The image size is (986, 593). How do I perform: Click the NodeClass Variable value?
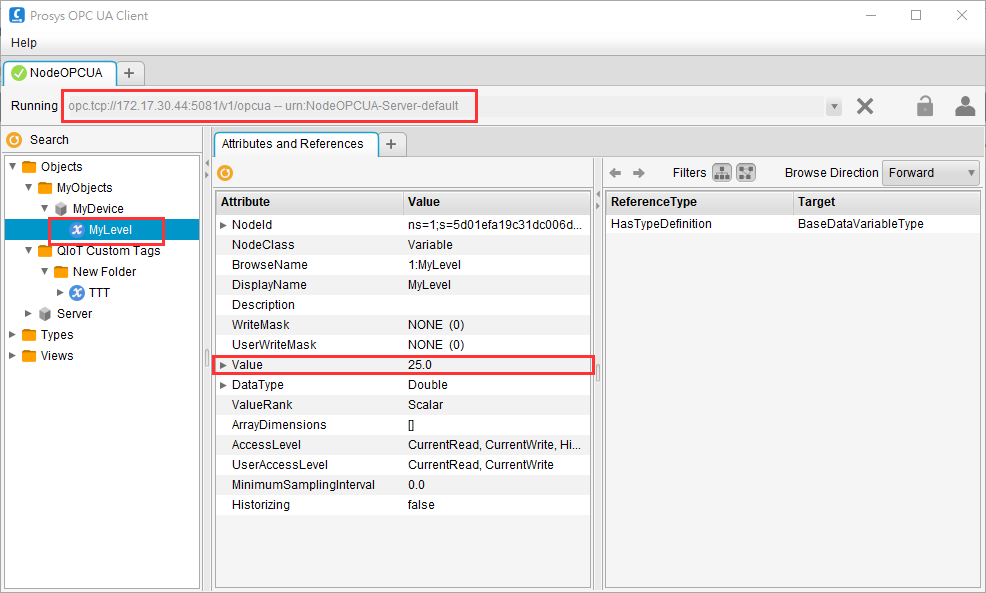[x=430, y=245]
